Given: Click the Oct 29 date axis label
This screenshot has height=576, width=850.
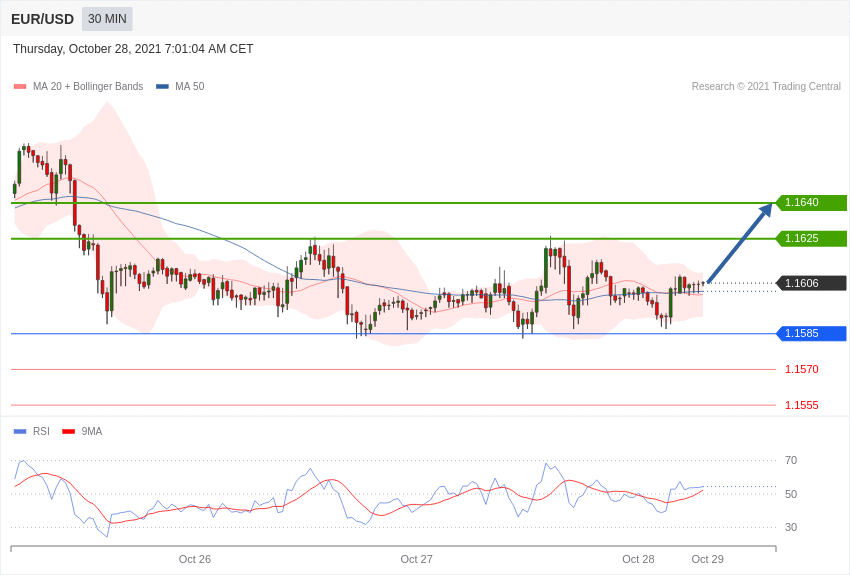Looking at the screenshot, I should coord(707,559).
